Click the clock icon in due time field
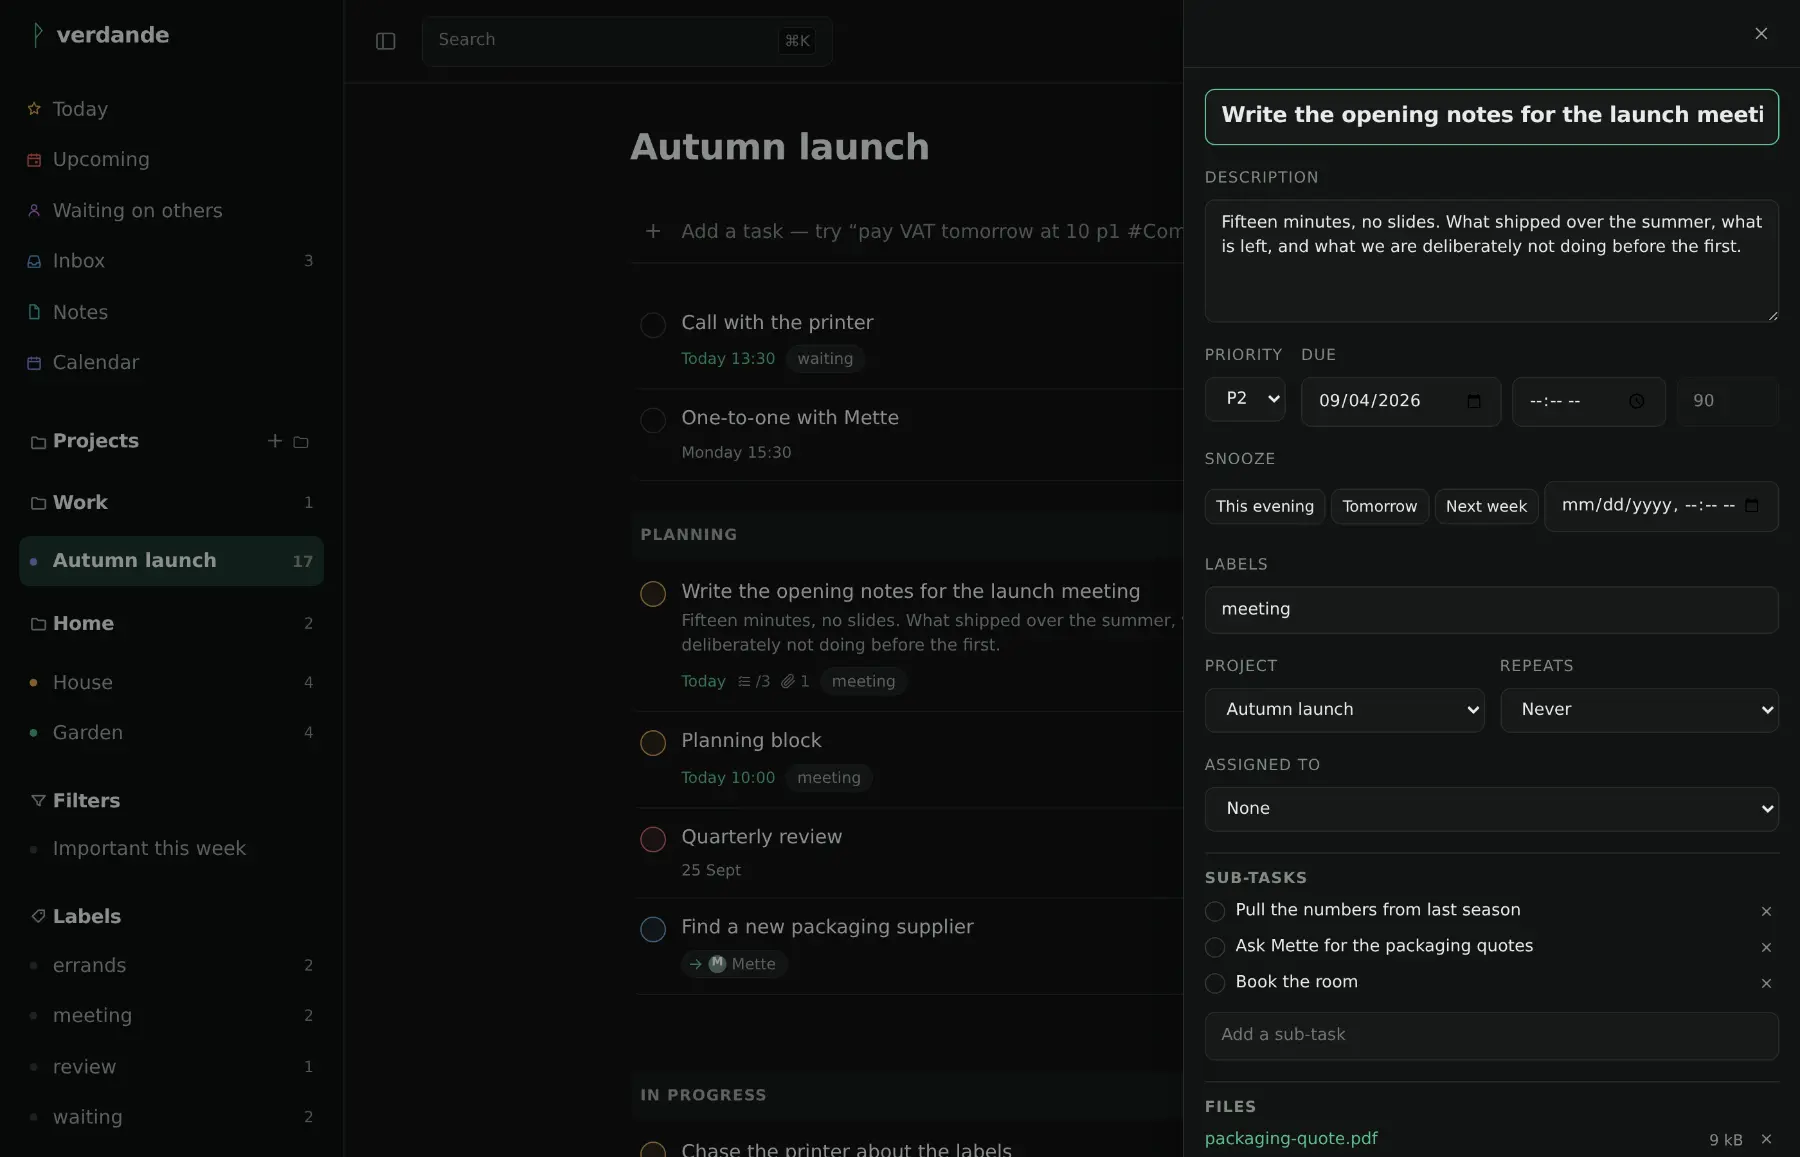Viewport: 1800px width, 1157px height. click(x=1636, y=401)
